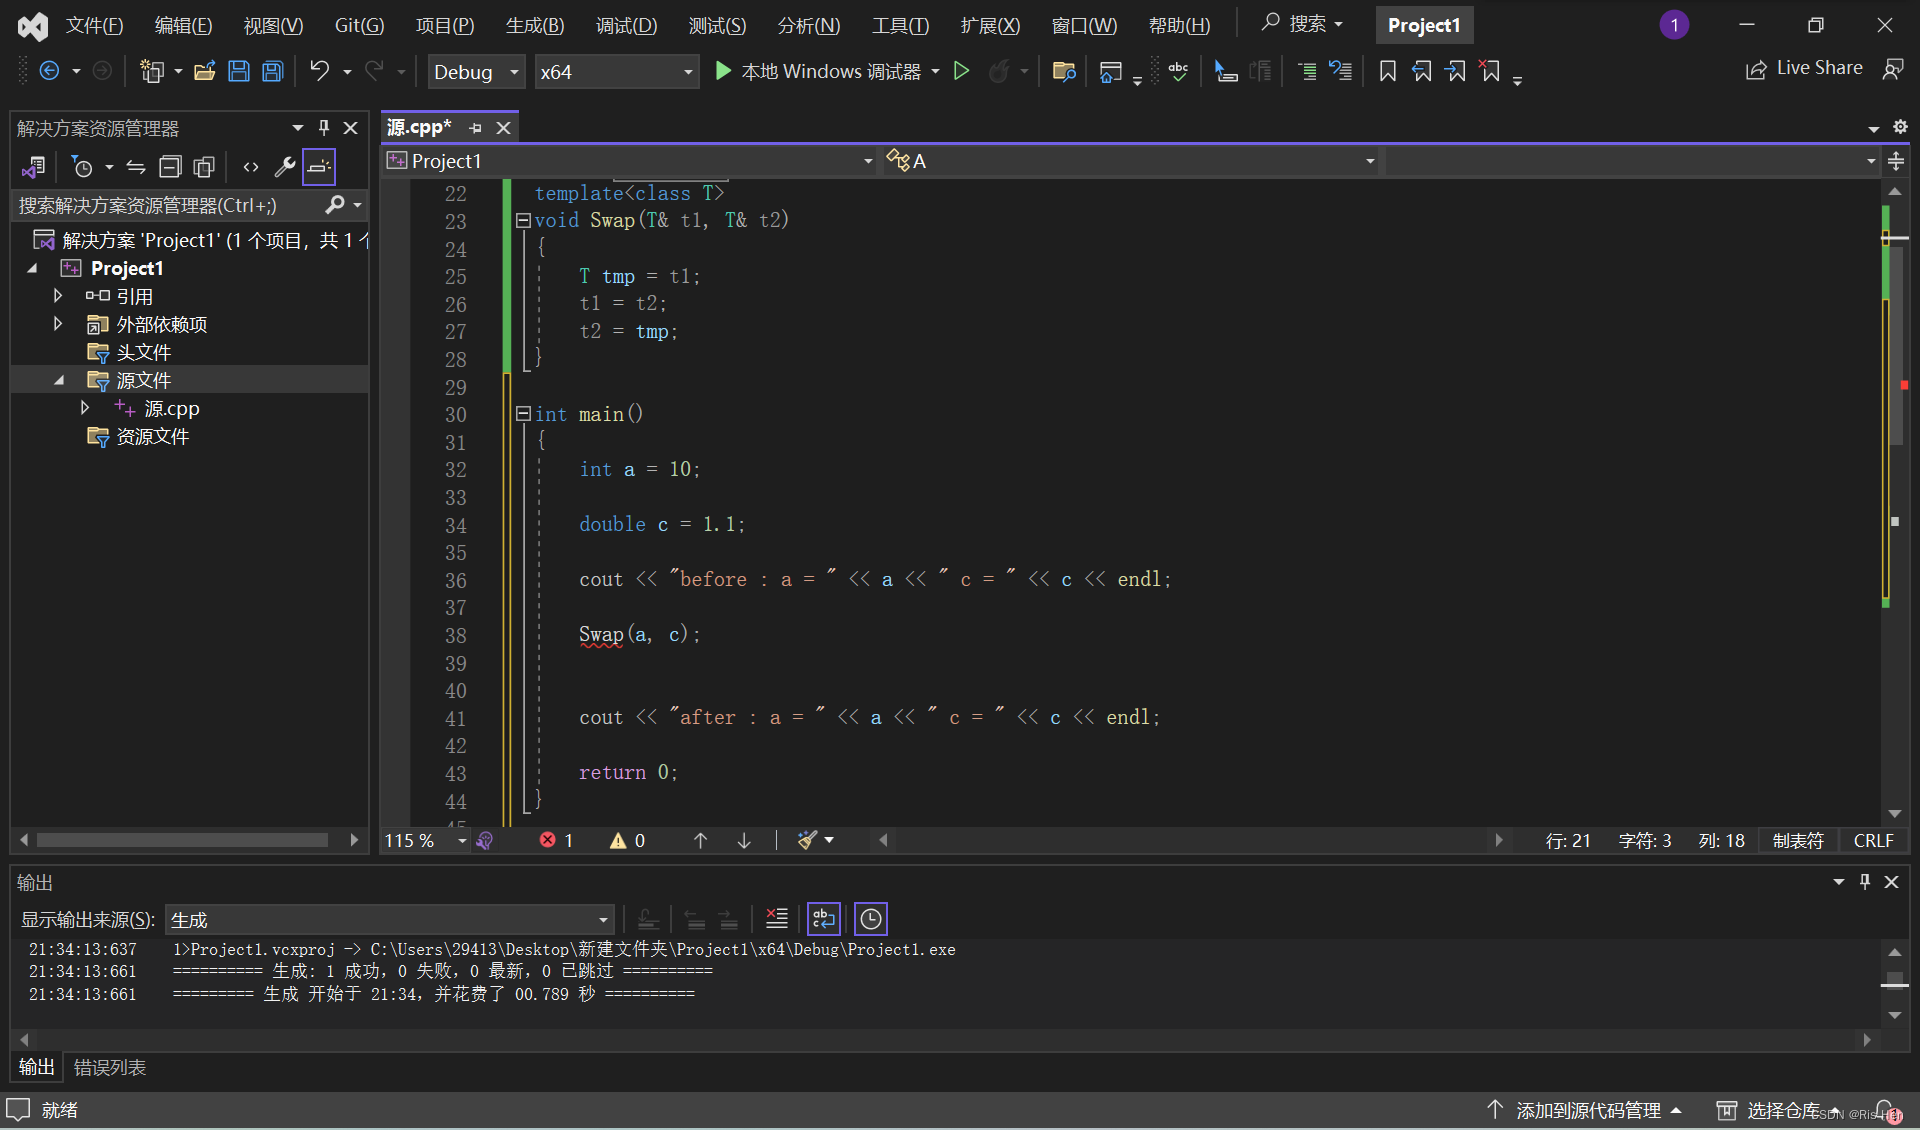Screen dimensions: 1920x1130
Task: Click 本地 Windows 调试器 run button
Action: [x=819, y=71]
